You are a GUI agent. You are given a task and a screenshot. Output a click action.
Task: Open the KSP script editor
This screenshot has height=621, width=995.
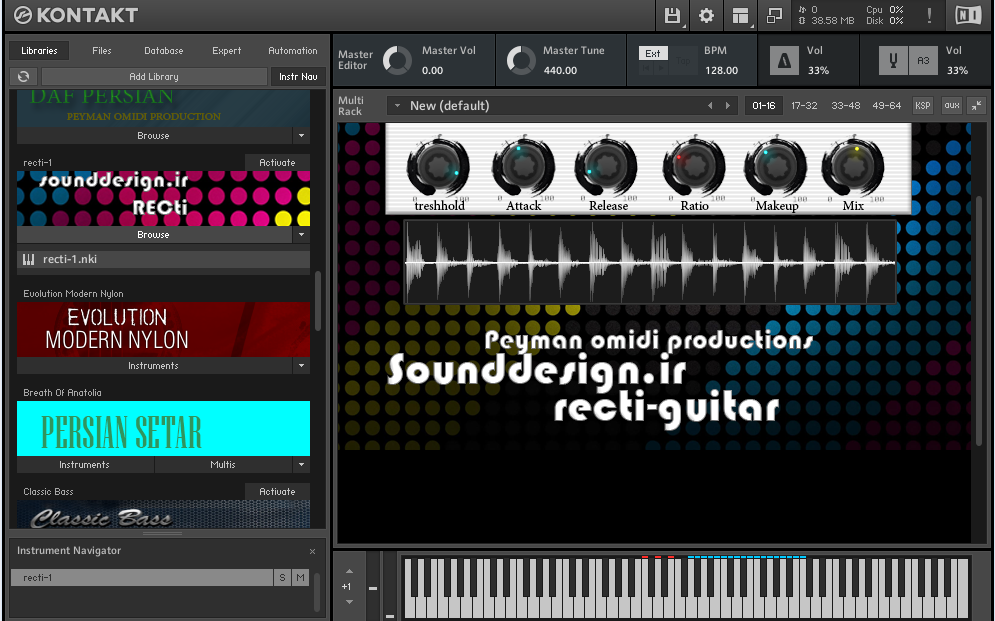pos(923,105)
